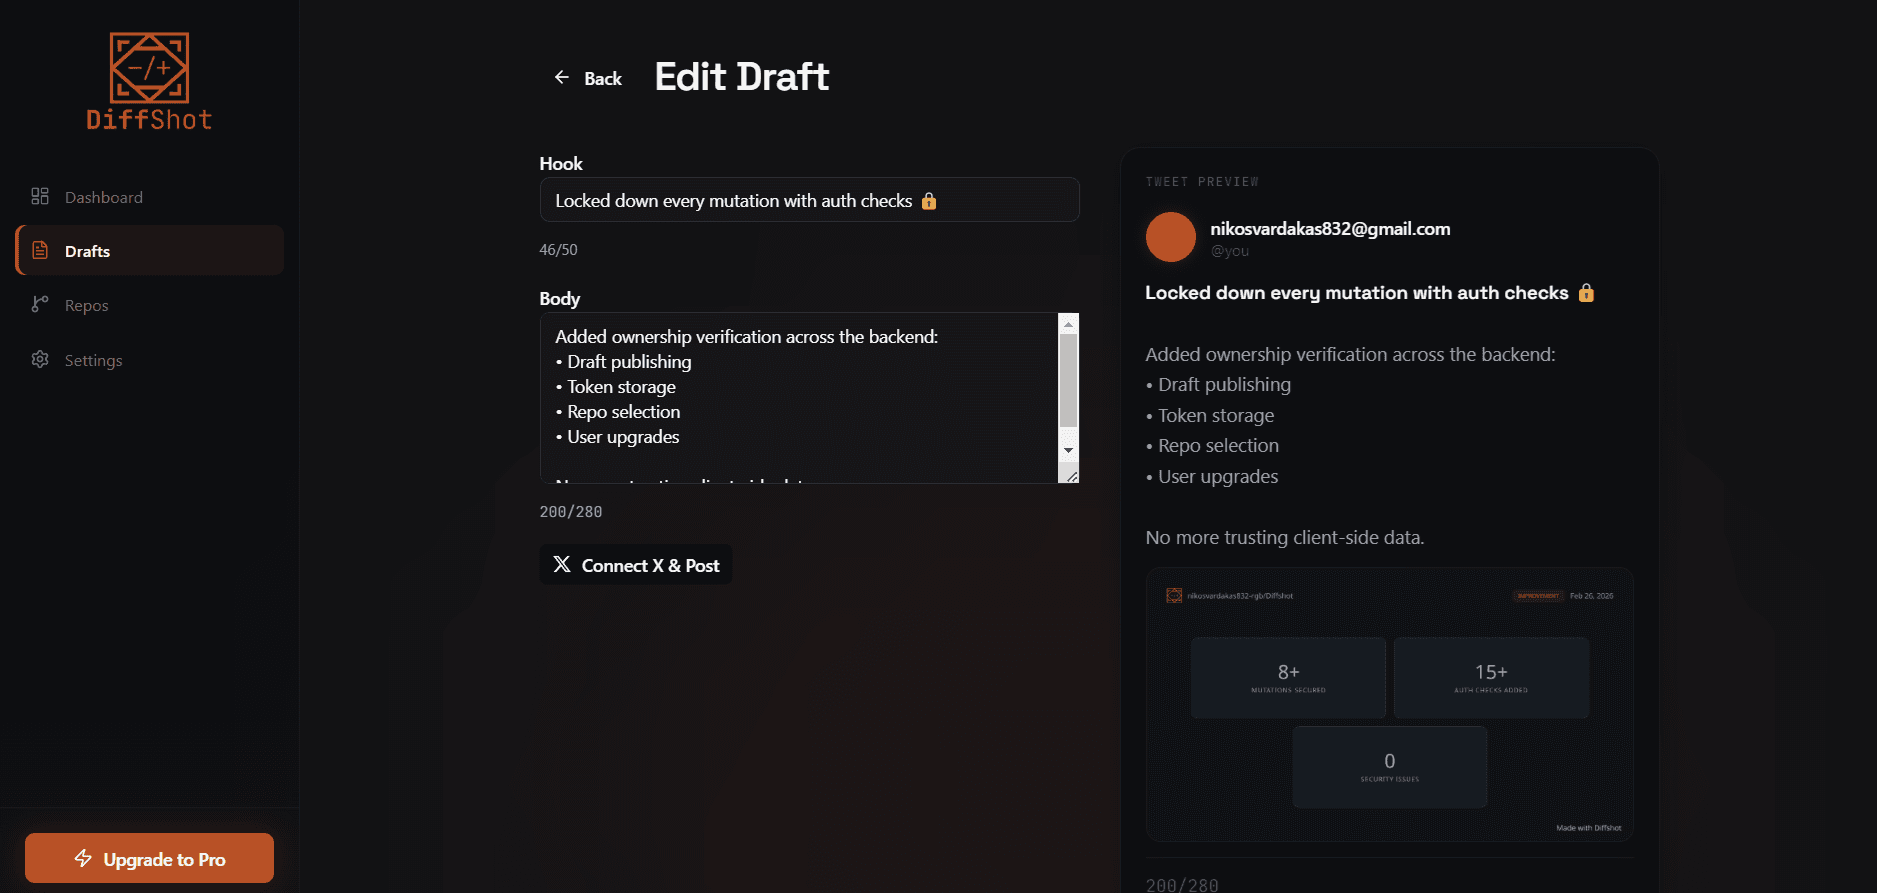Open the Repos menu item
The width and height of the screenshot is (1877, 893).
click(150, 305)
